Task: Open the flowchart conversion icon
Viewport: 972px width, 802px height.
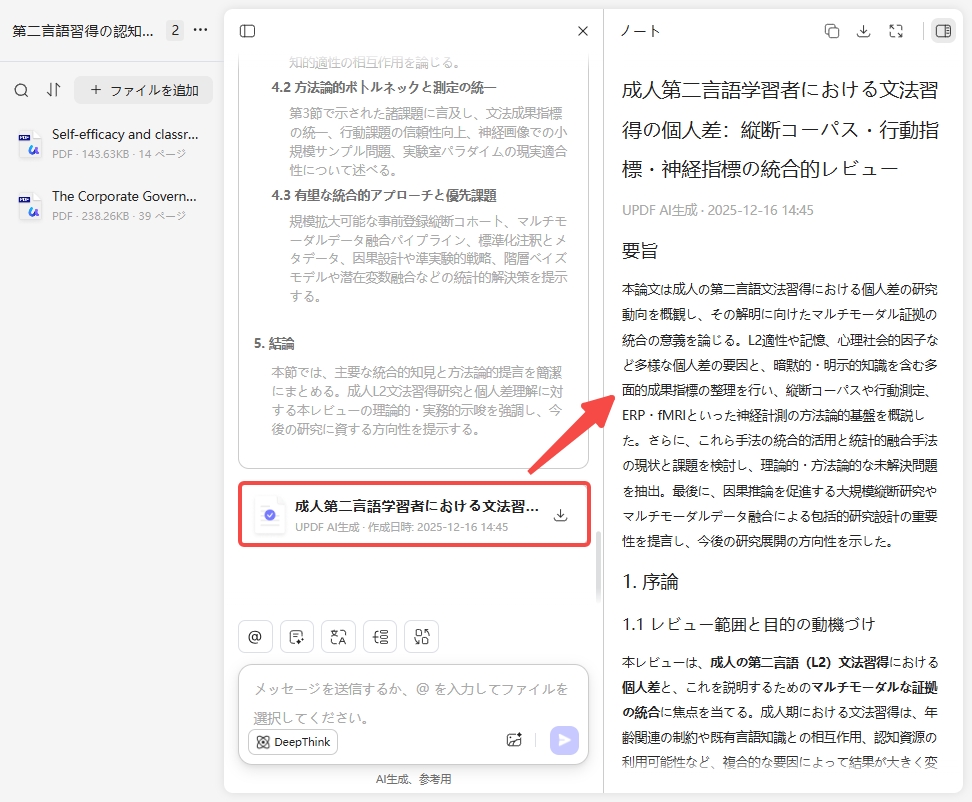Action: [x=423, y=636]
